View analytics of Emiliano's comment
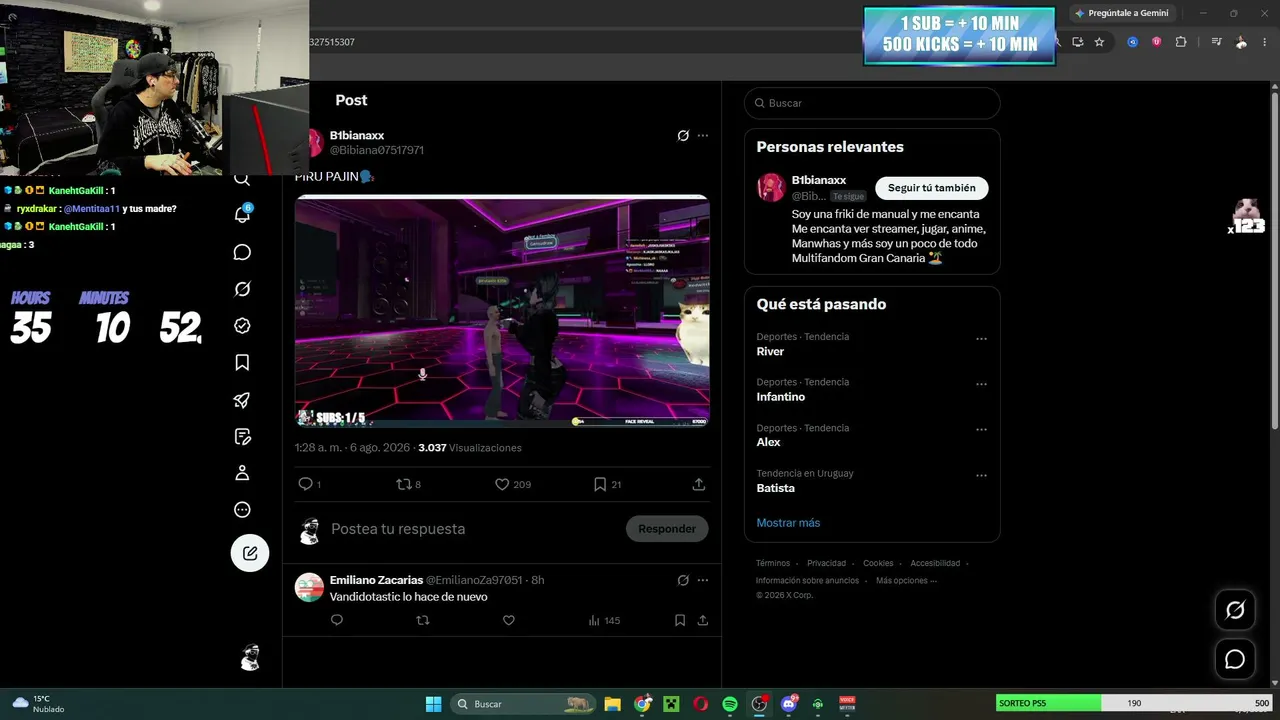1280x720 pixels. pyautogui.click(x=604, y=620)
